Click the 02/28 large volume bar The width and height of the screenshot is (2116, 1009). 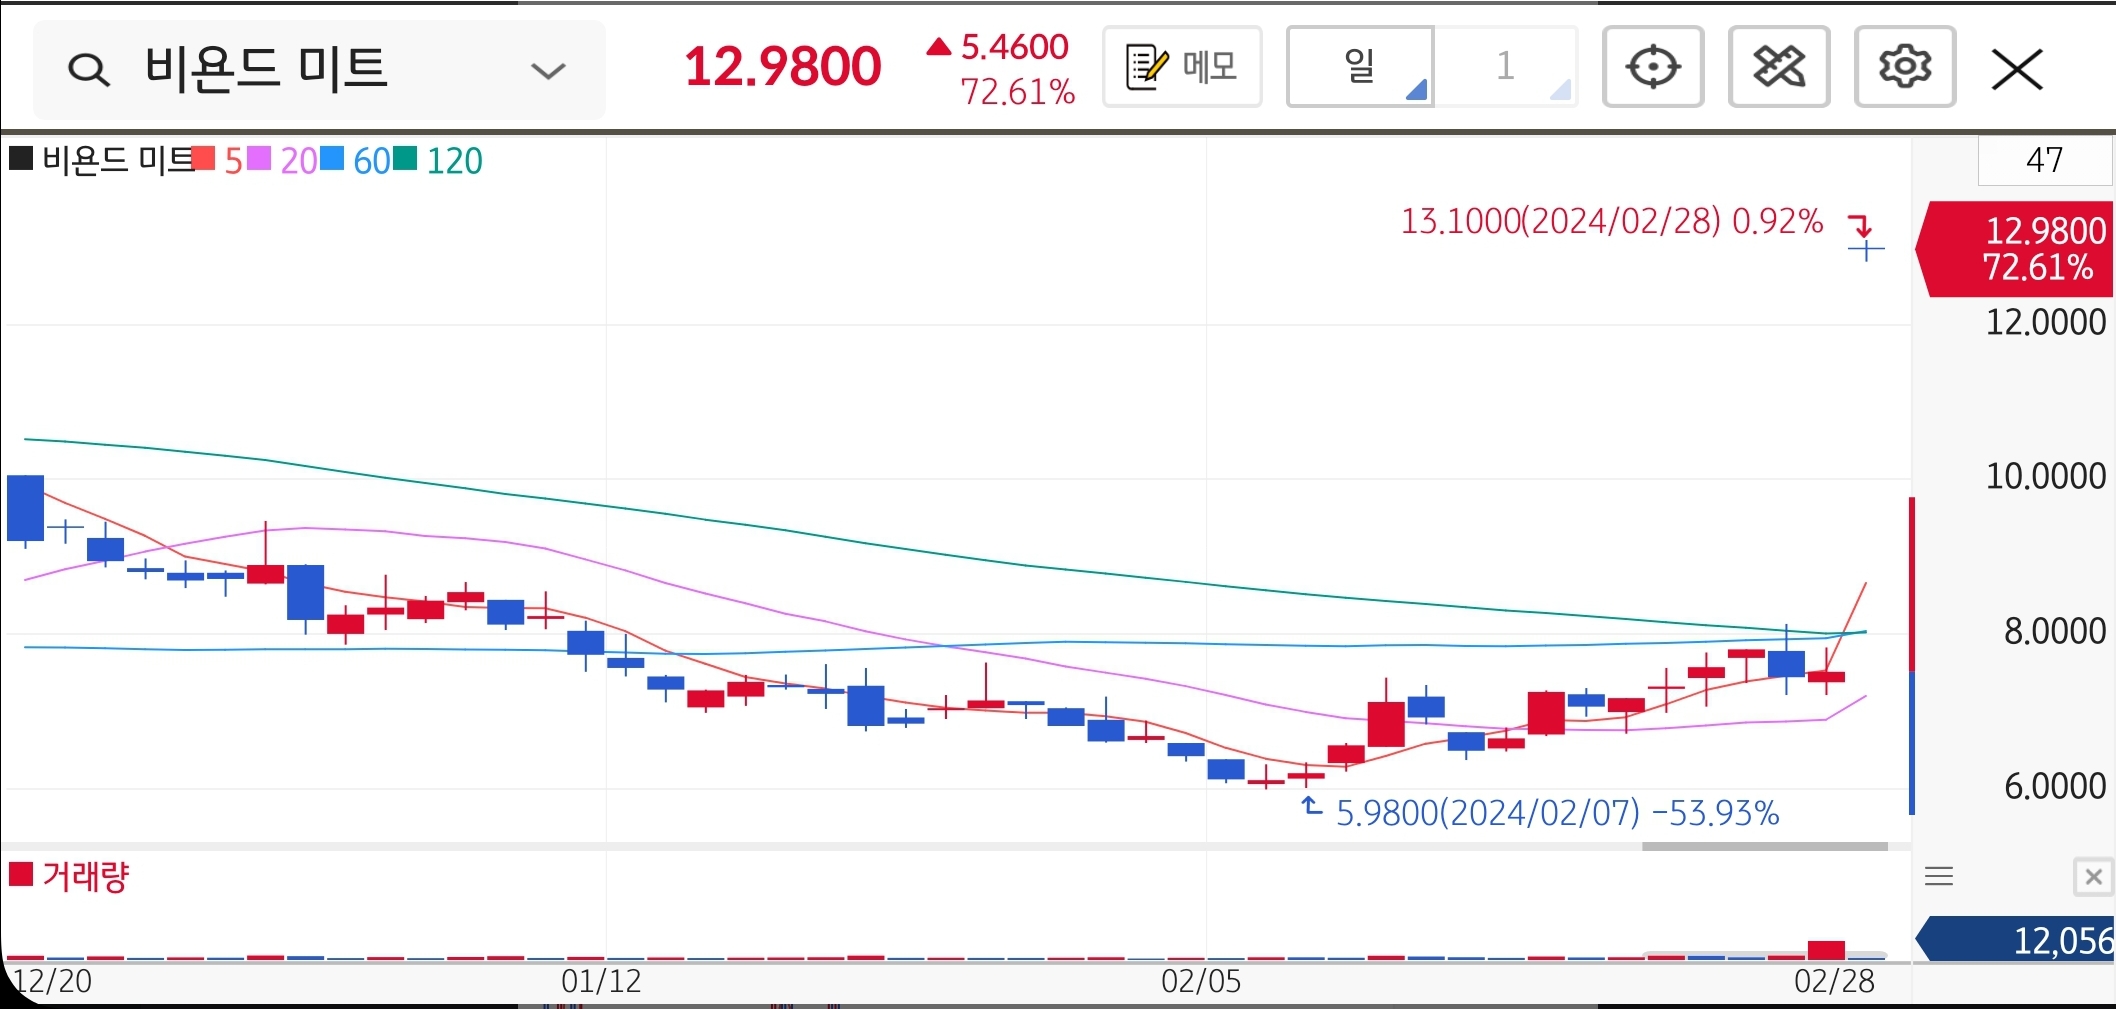click(1827, 950)
